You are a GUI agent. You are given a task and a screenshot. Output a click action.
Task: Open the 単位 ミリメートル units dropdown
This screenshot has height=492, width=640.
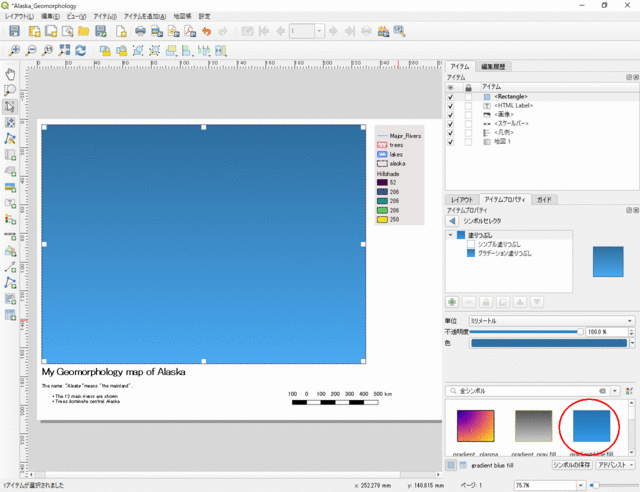click(x=551, y=321)
